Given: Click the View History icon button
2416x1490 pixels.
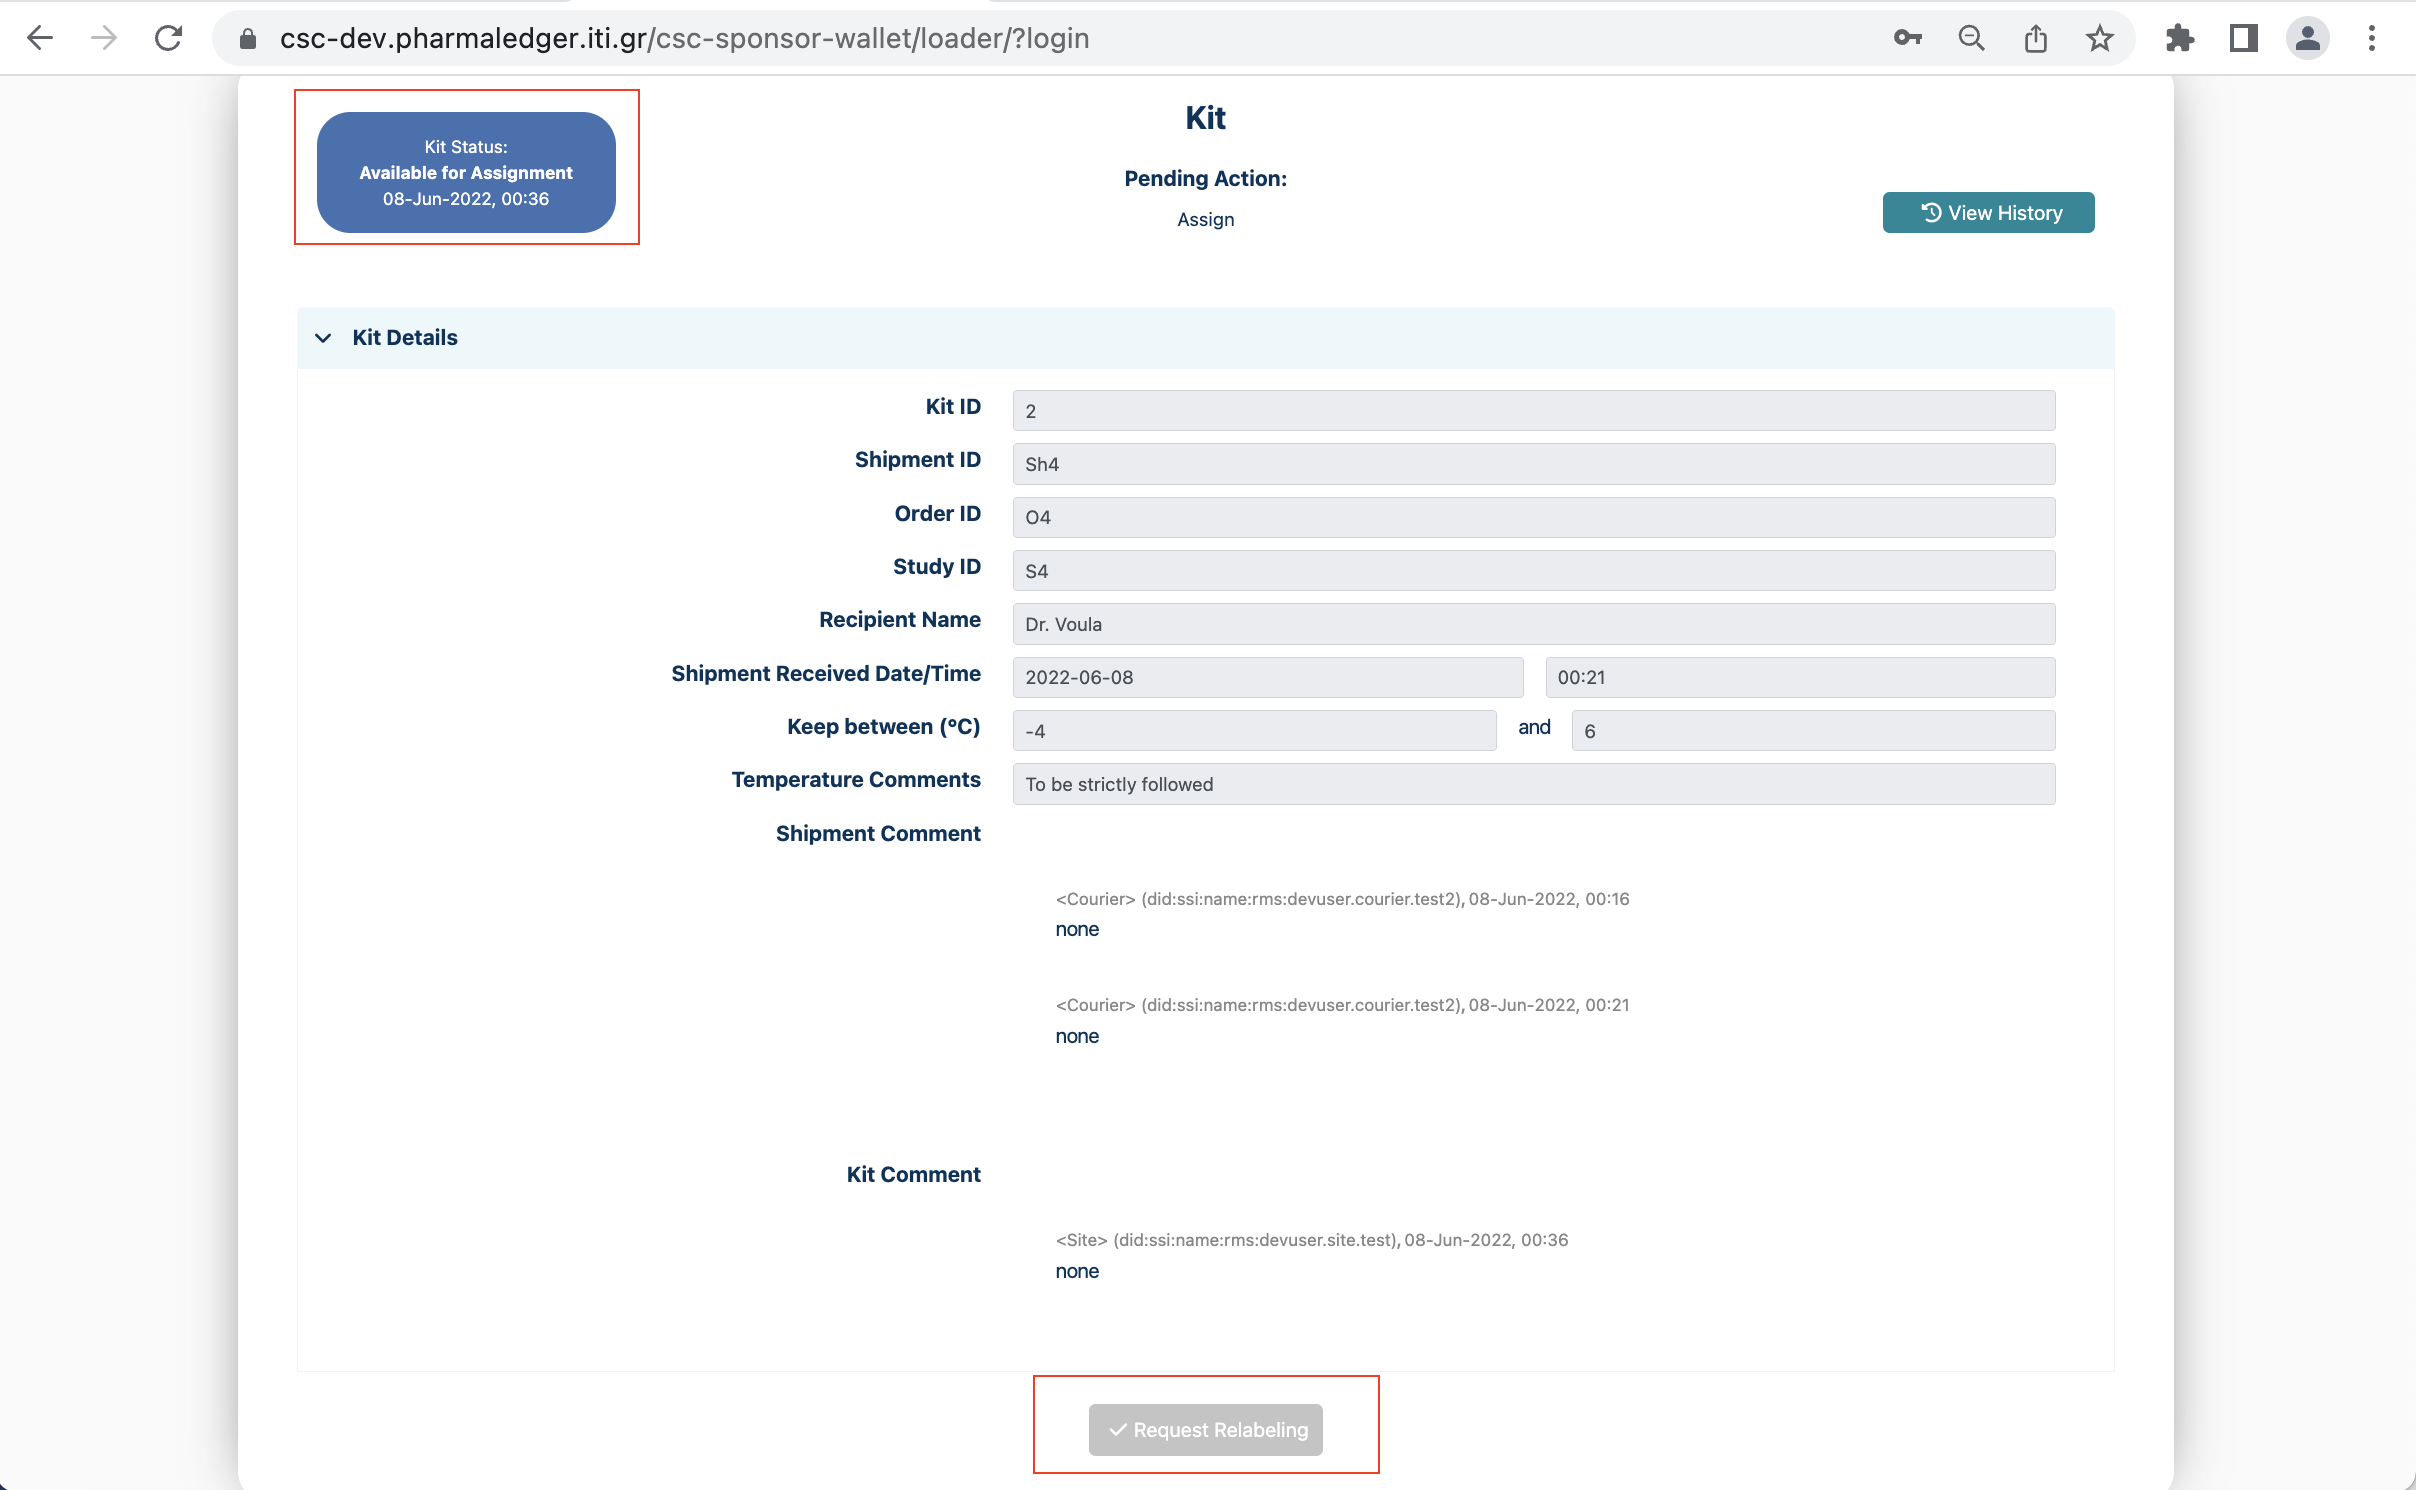Looking at the screenshot, I should point(1930,212).
